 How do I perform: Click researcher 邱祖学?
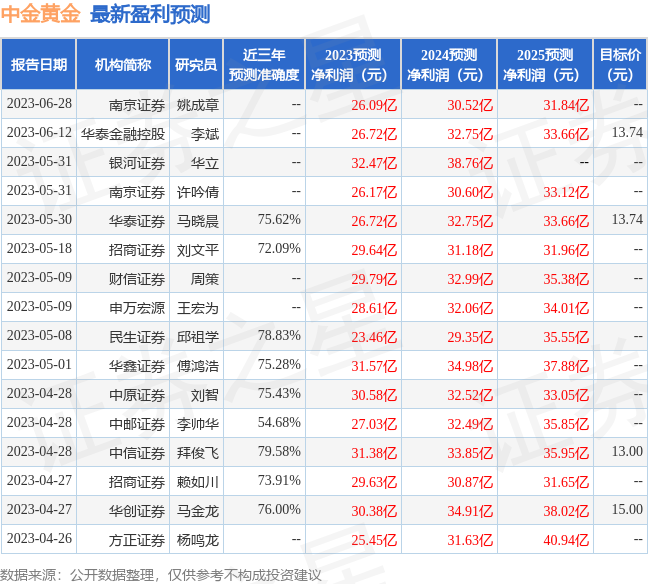198,337
